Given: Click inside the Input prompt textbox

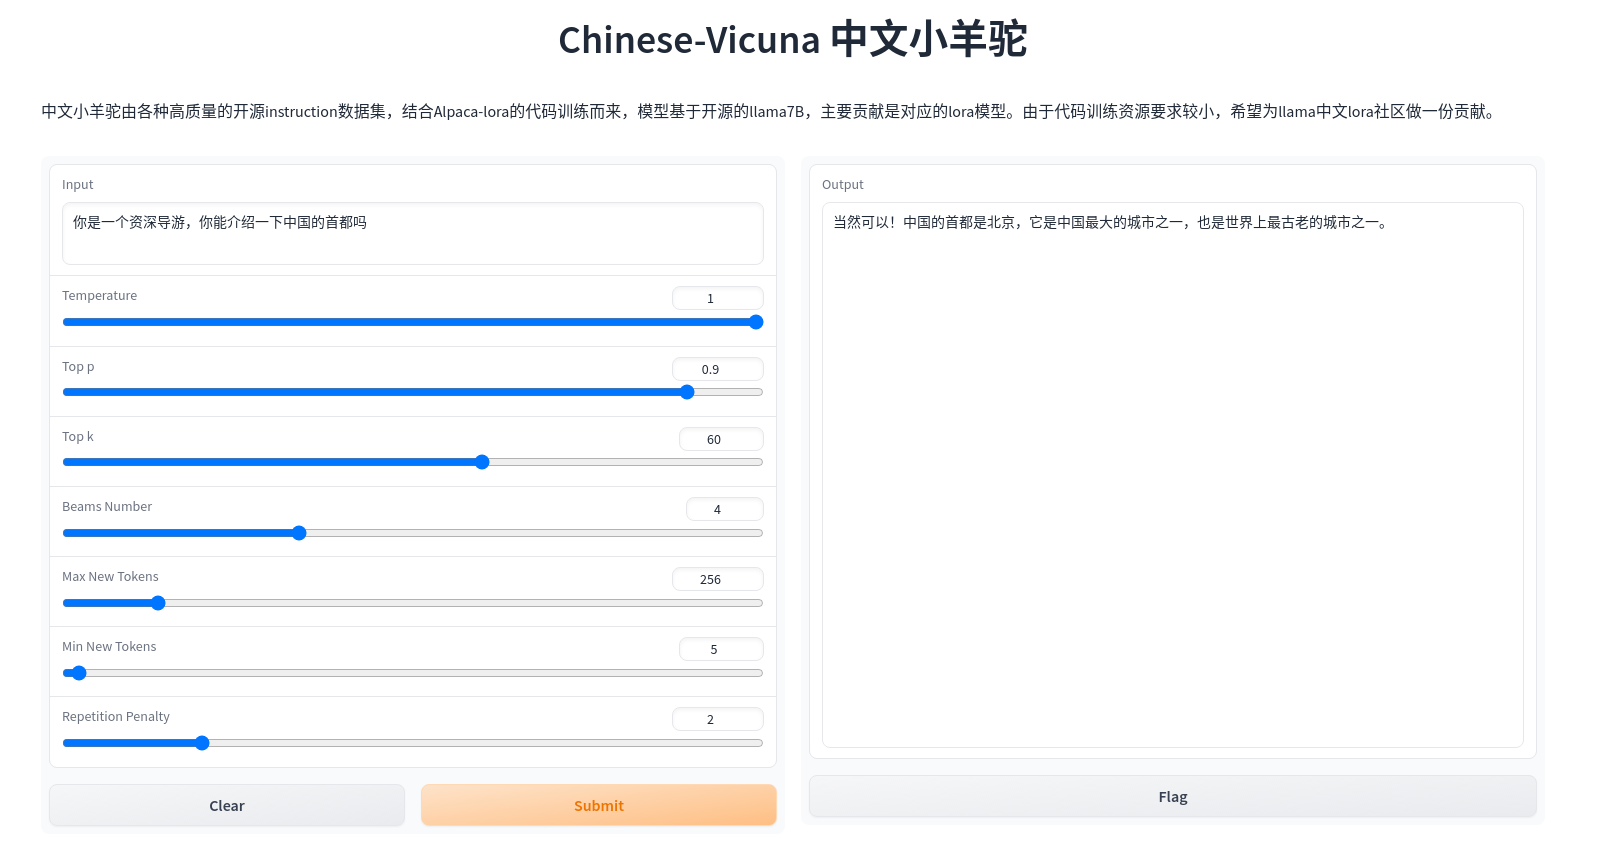Looking at the screenshot, I should tap(412, 233).
